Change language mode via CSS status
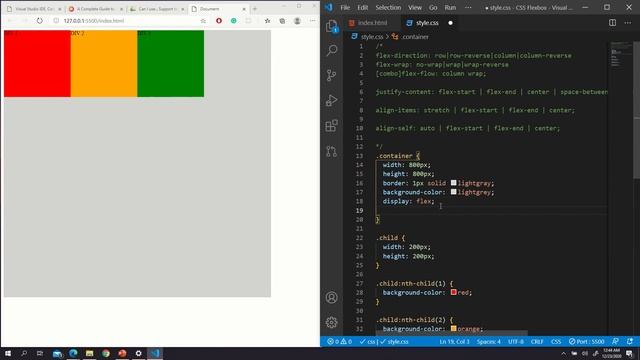640x360 pixels. point(556,342)
